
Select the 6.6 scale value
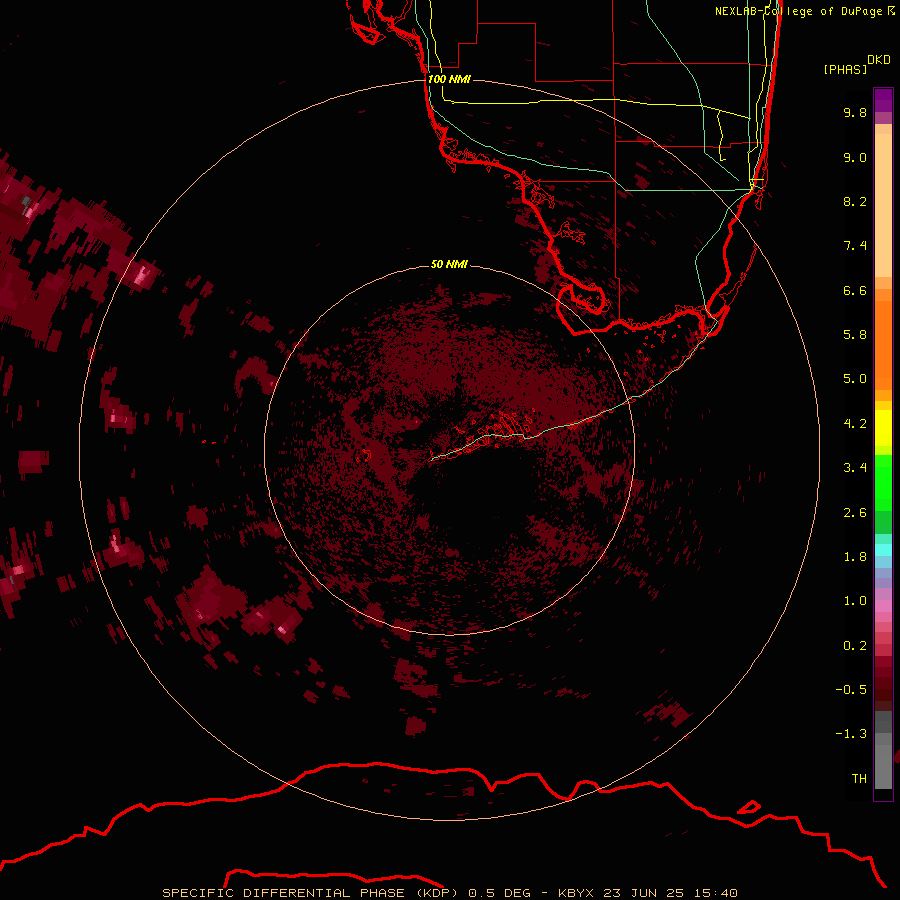pyautogui.click(x=855, y=290)
